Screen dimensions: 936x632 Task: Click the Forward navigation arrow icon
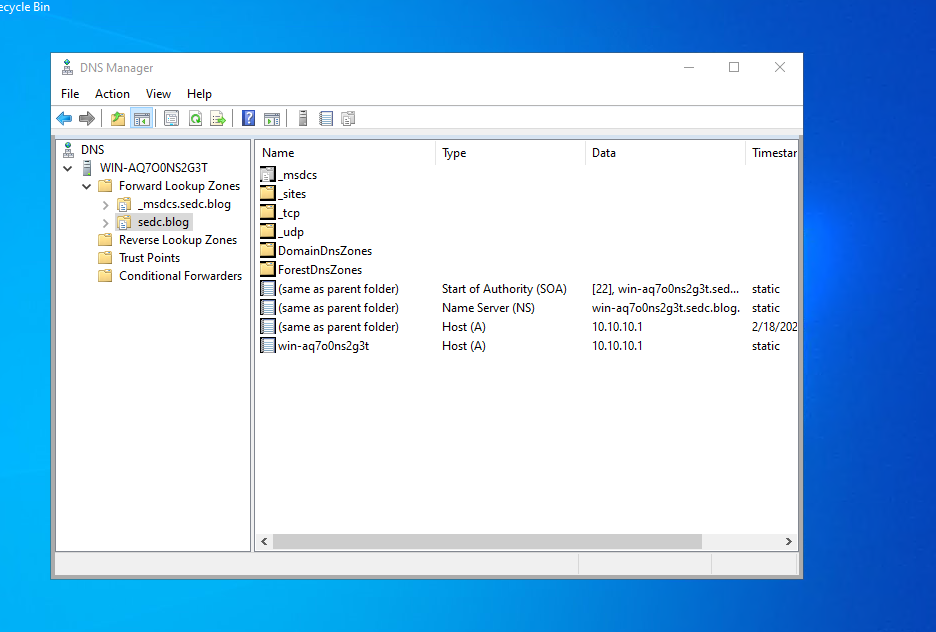click(x=87, y=118)
